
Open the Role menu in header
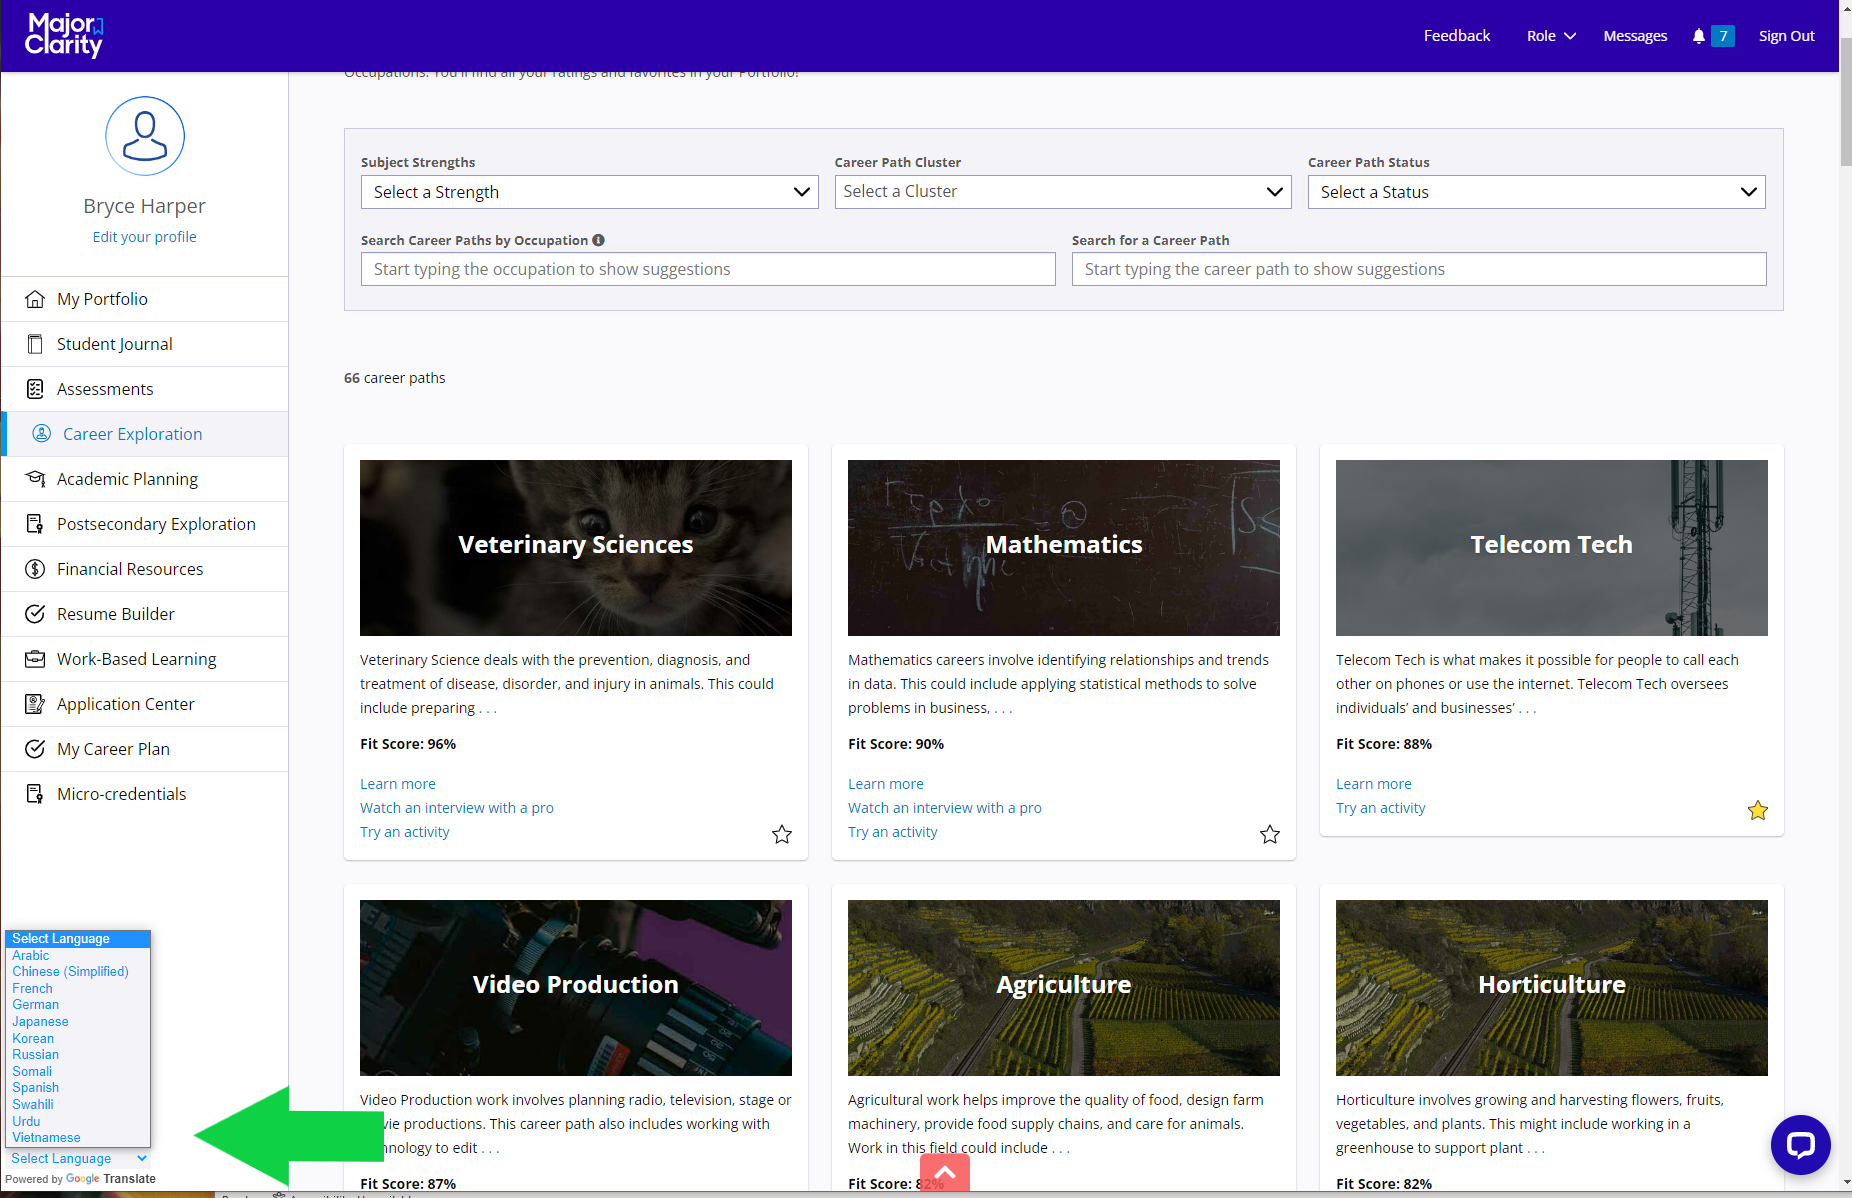click(1550, 36)
